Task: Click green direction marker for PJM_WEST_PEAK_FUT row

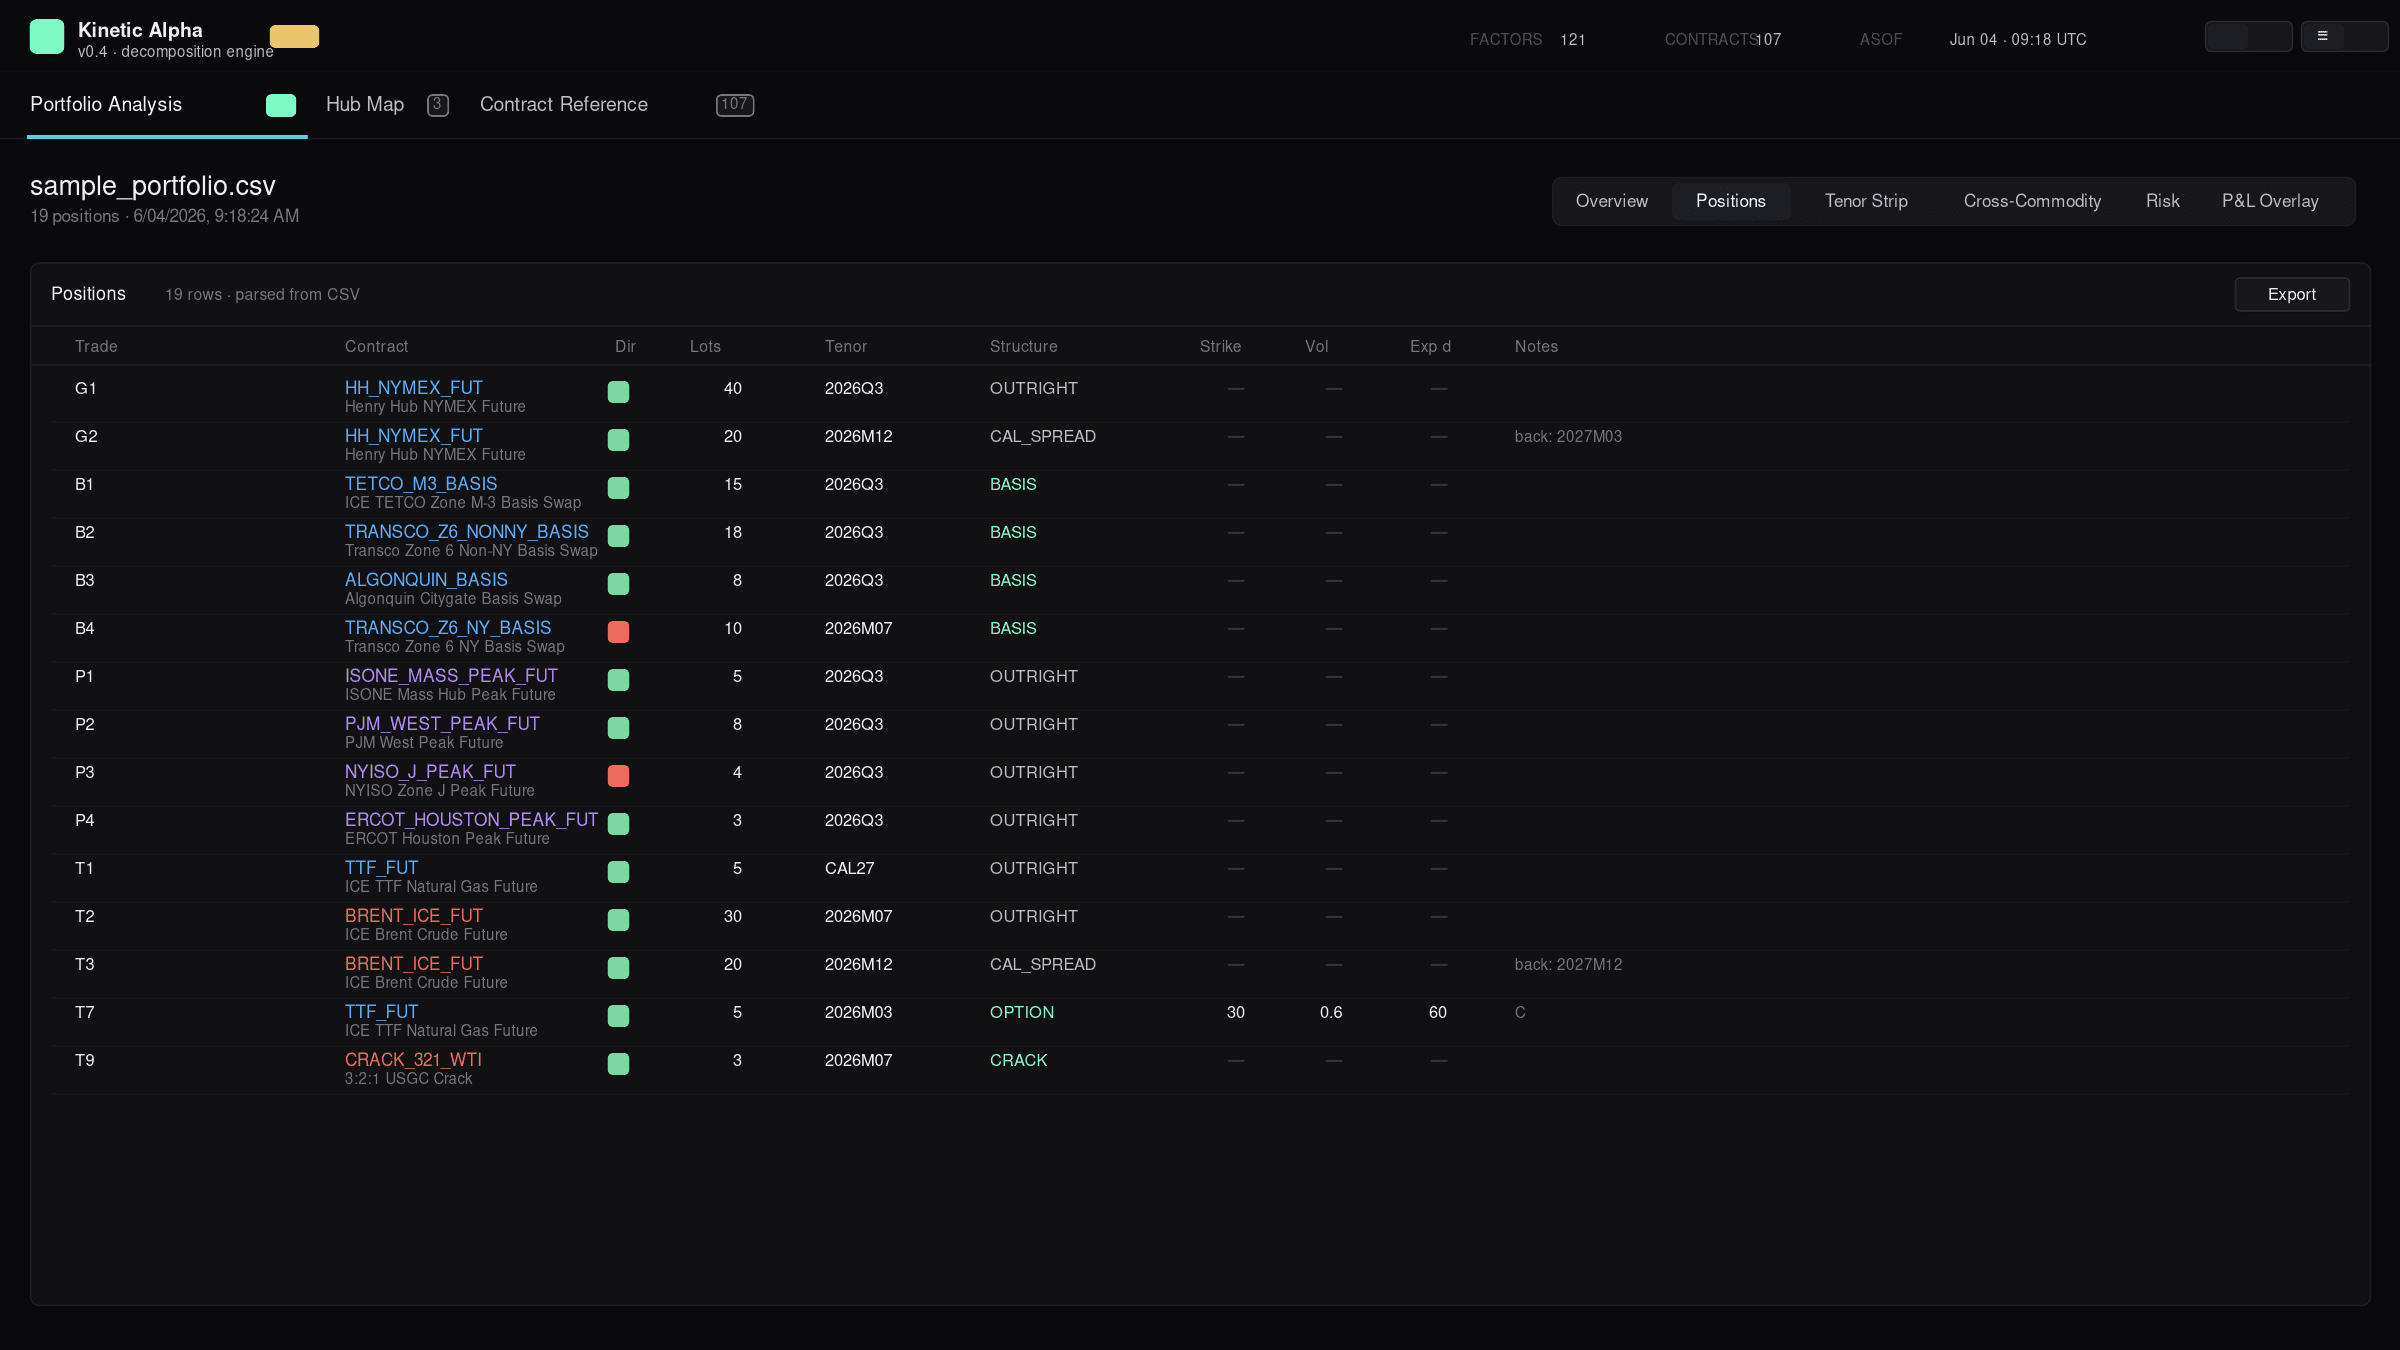Action: coord(619,728)
